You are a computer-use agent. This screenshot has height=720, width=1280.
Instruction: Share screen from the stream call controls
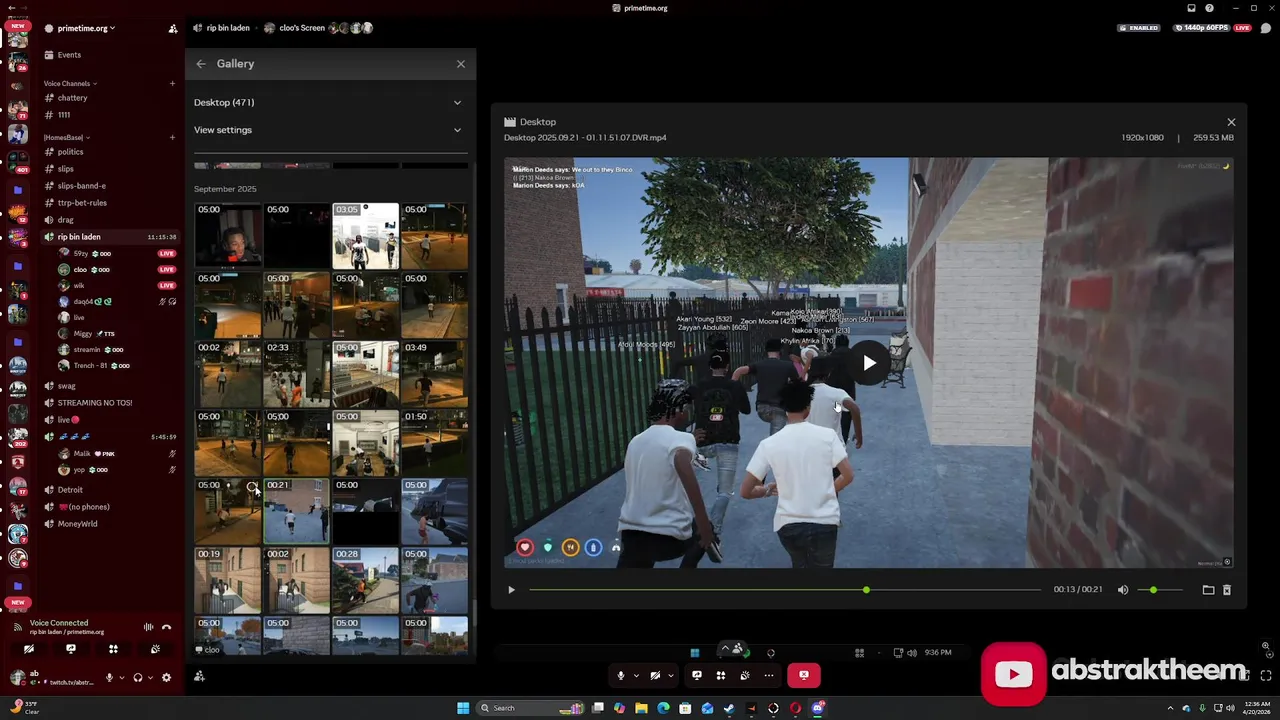pyautogui.click(x=697, y=676)
